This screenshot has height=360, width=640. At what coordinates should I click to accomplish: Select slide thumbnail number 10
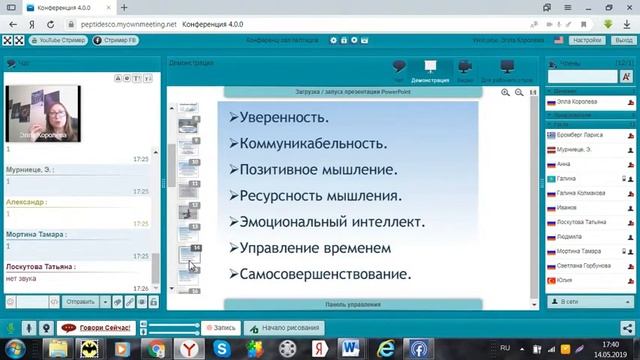click(189, 168)
